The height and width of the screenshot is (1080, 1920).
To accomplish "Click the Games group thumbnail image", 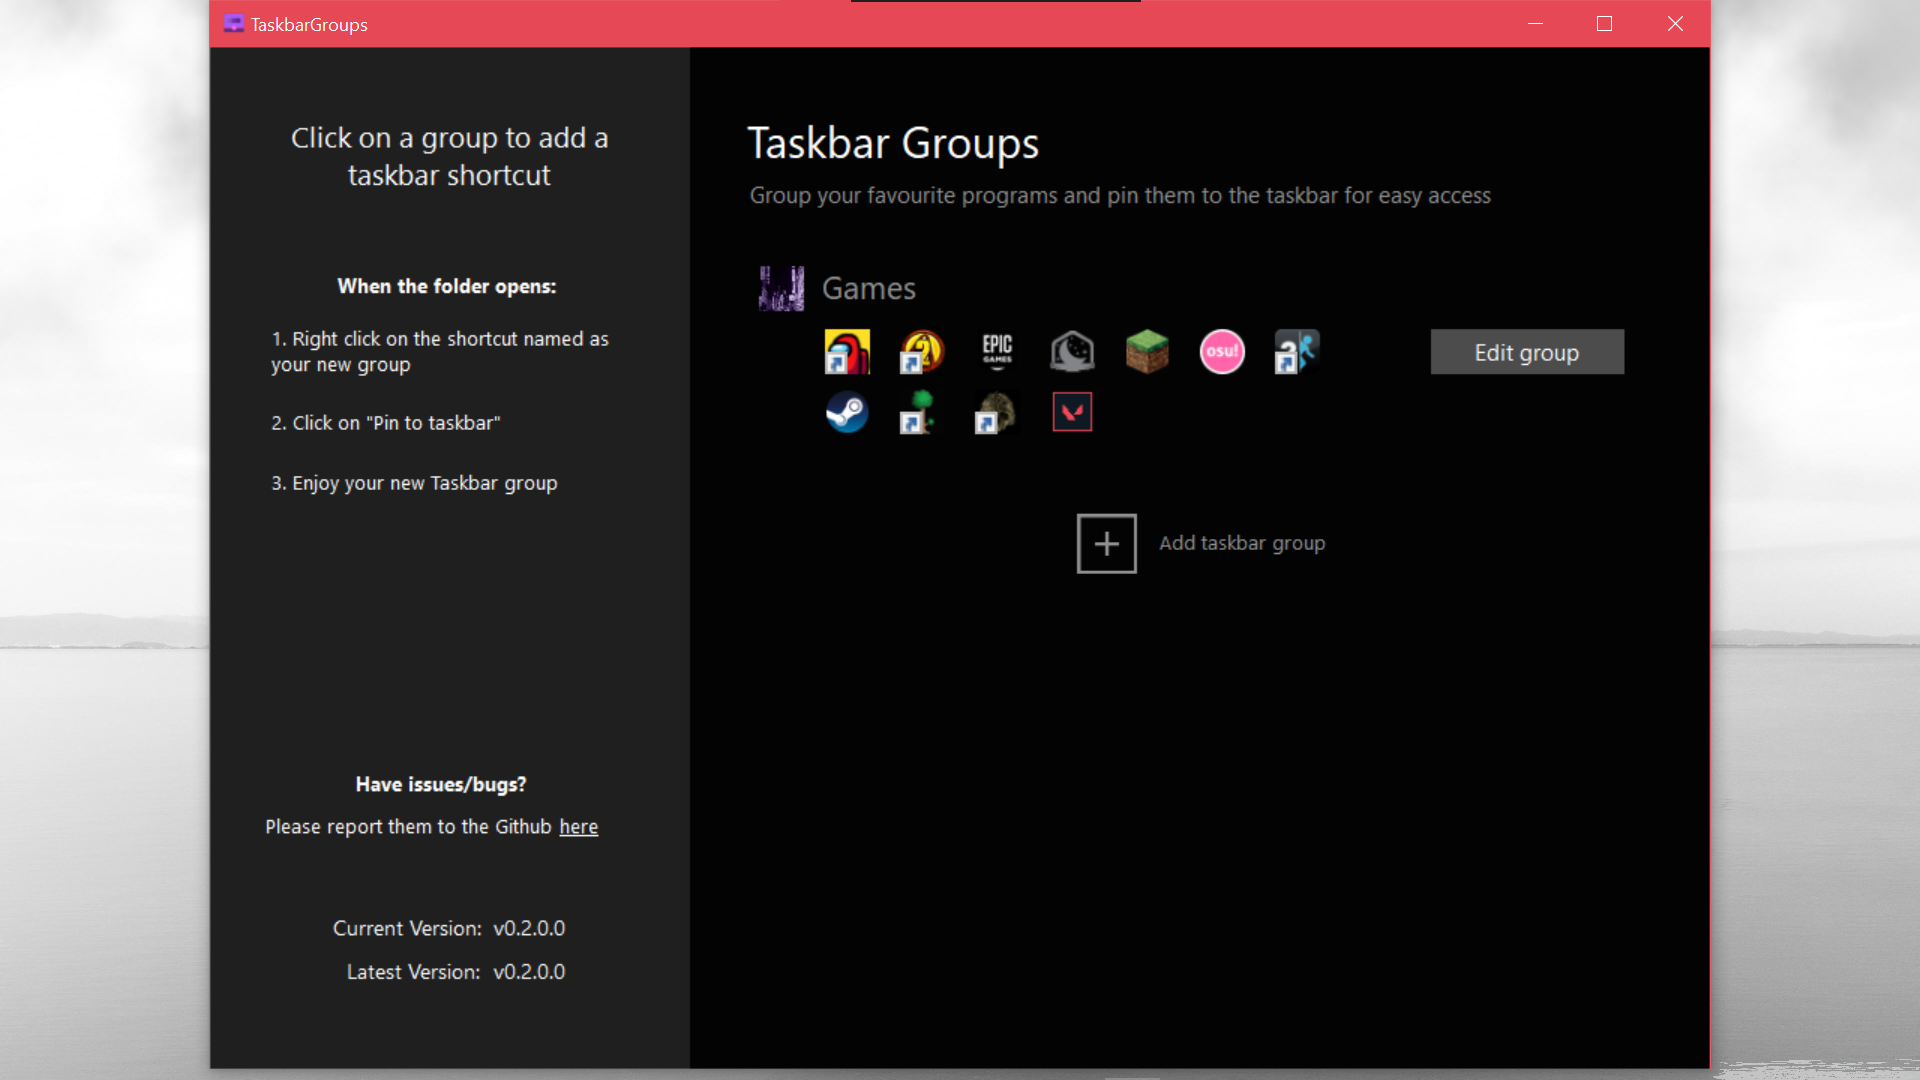I will (x=781, y=288).
